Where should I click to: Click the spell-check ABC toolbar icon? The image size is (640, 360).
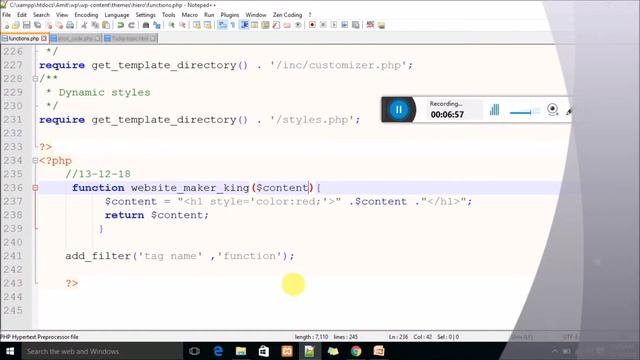click(x=370, y=25)
